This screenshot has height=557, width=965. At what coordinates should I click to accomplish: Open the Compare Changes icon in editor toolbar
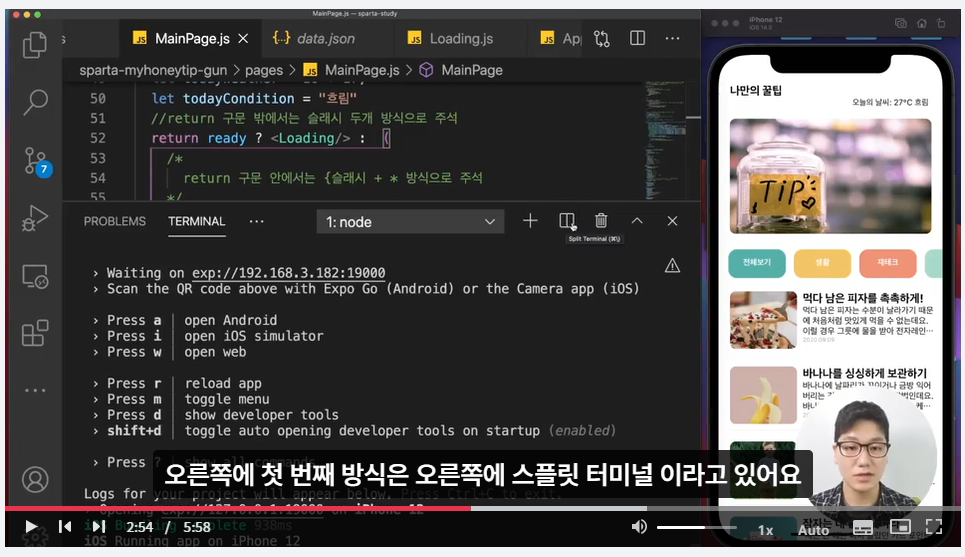(601, 39)
